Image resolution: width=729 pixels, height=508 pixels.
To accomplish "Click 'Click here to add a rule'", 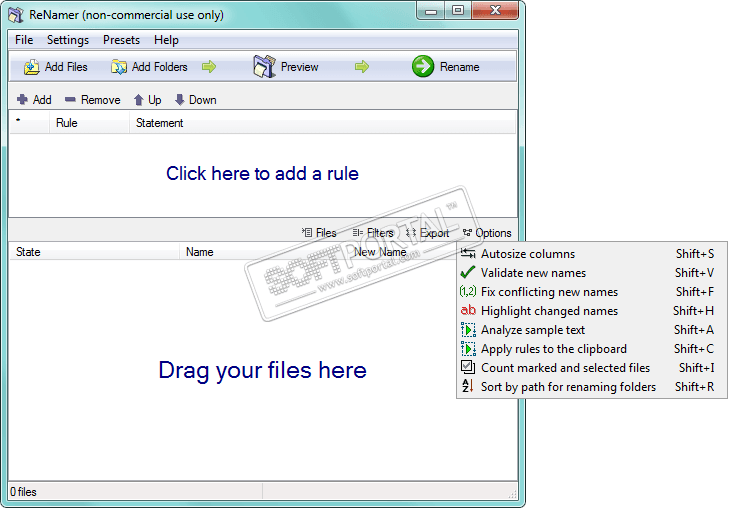I will tap(262, 173).
